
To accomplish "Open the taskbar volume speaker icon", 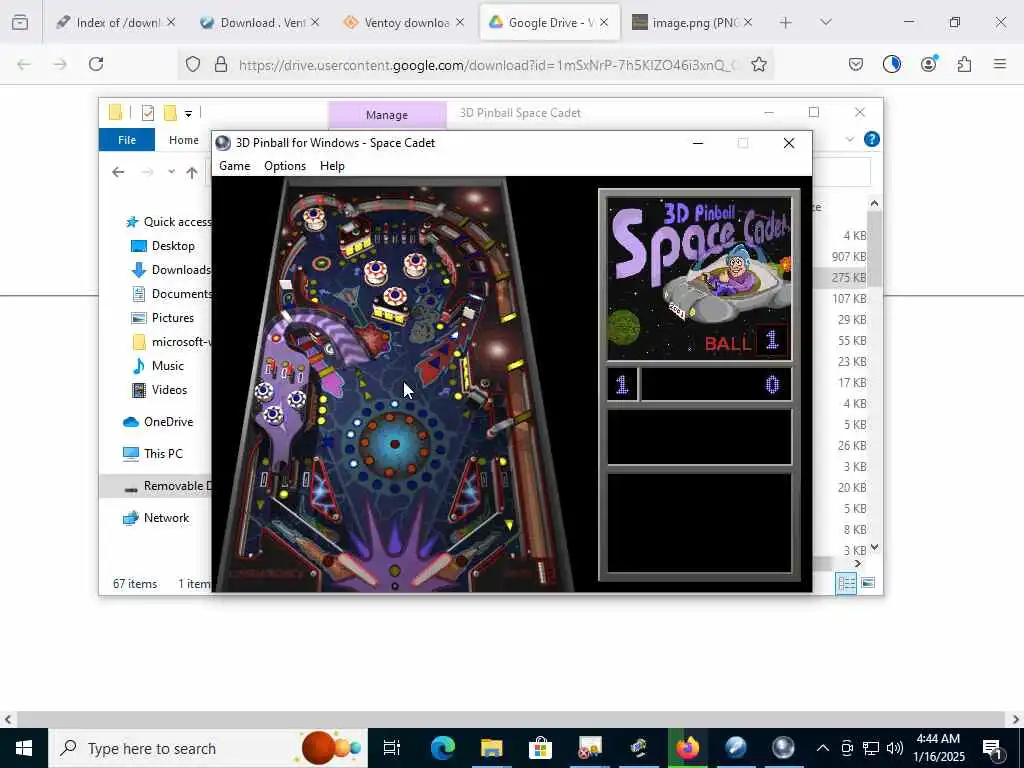I will point(895,748).
